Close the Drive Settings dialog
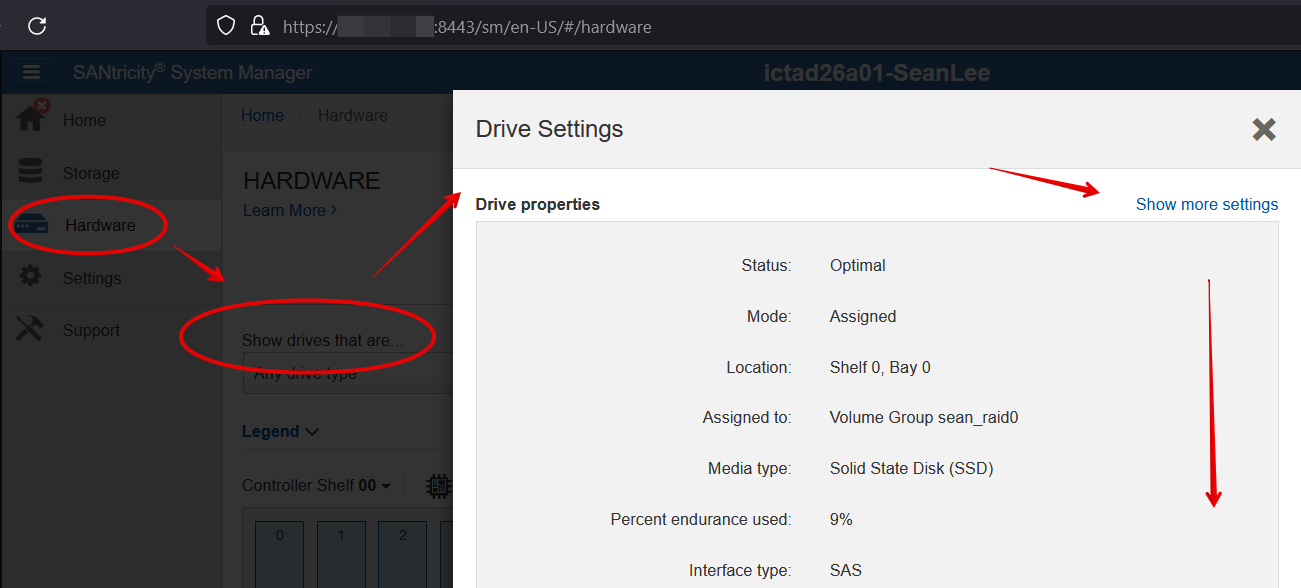 [x=1264, y=129]
